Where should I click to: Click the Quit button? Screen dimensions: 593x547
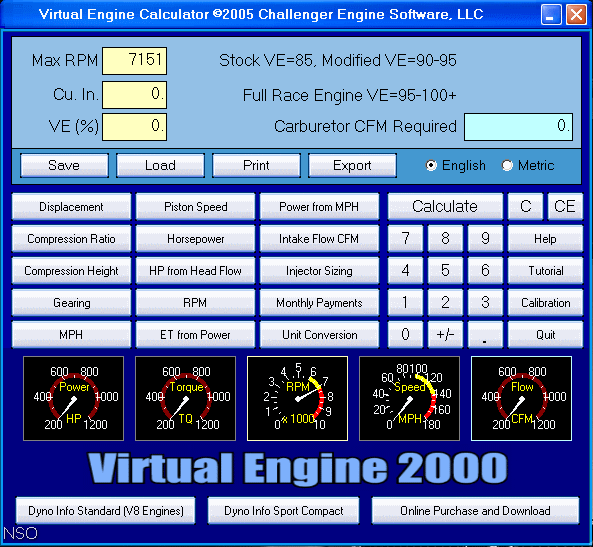point(545,334)
